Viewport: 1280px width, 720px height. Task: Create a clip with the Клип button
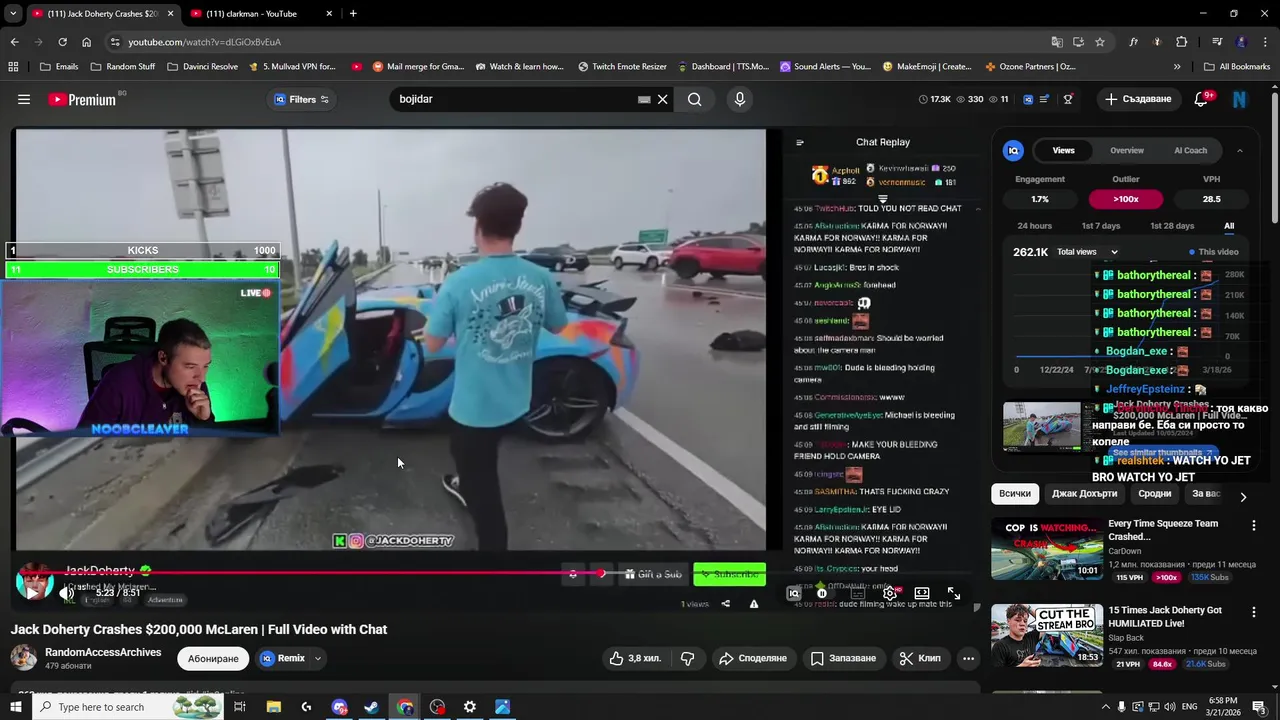[x=920, y=658]
